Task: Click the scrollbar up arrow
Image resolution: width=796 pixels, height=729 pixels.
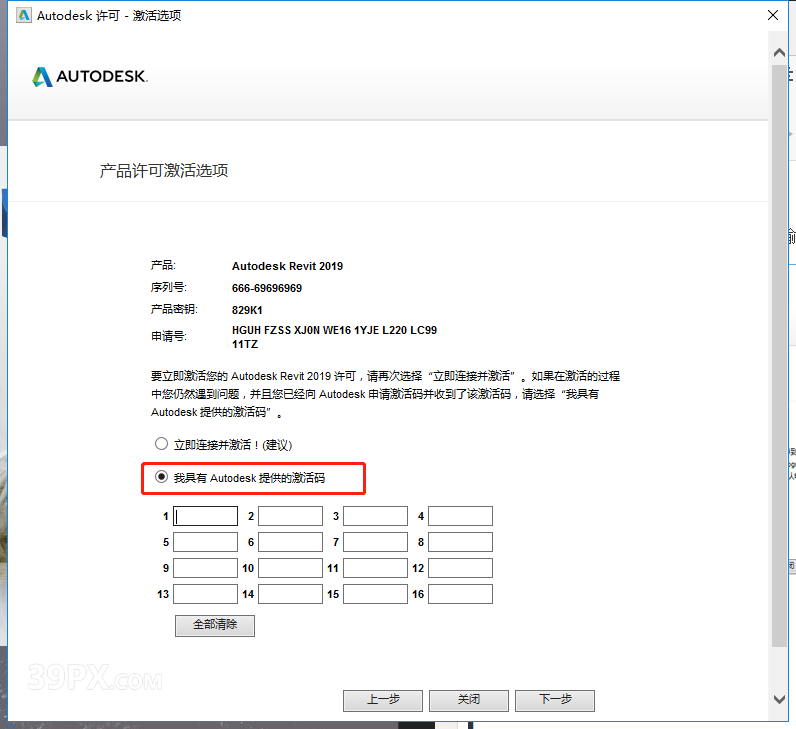Action: [x=779, y=52]
